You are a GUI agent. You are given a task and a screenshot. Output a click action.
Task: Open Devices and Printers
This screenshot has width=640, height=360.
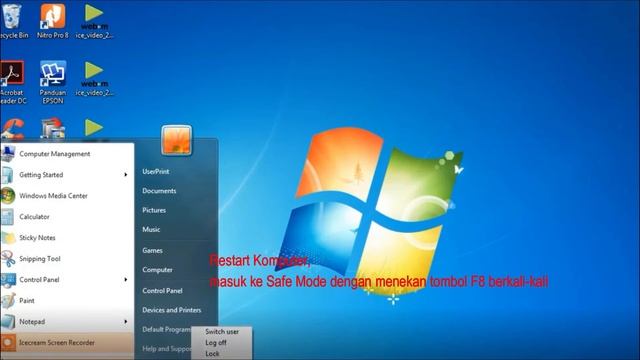click(x=171, y=310)
